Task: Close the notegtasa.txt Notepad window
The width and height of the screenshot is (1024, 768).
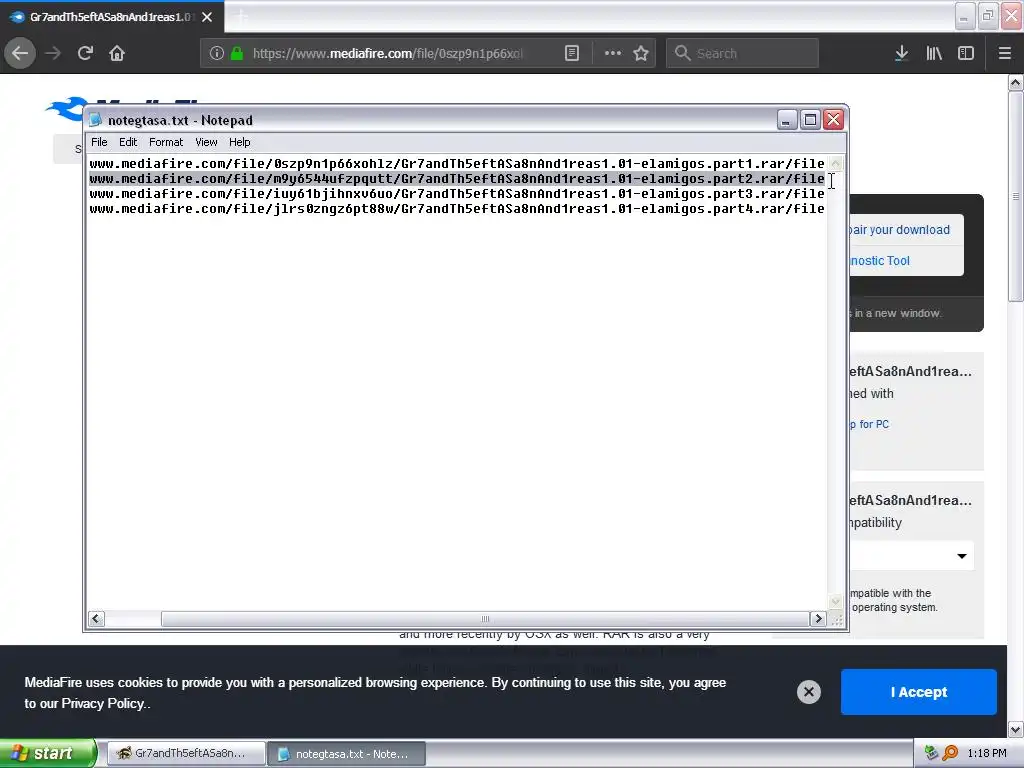Action: pyautogui.click(x=834, y=120)
